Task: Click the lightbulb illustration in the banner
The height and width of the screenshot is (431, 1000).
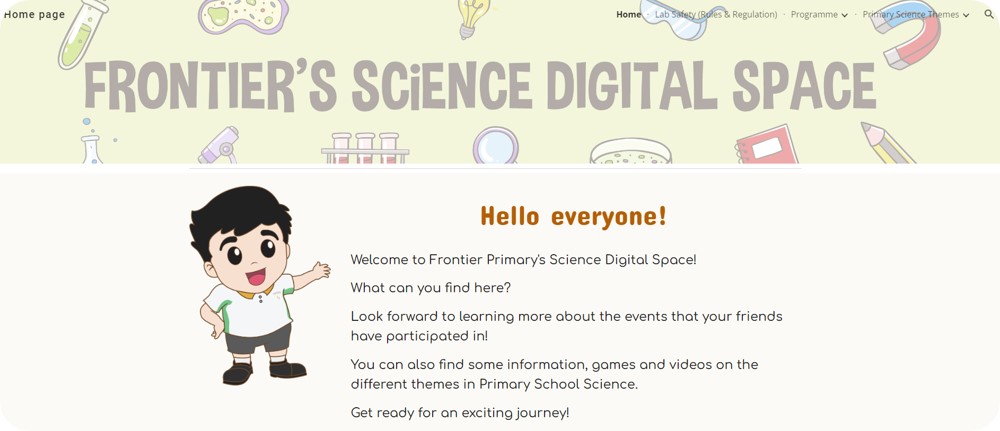Action: point(474,18)
